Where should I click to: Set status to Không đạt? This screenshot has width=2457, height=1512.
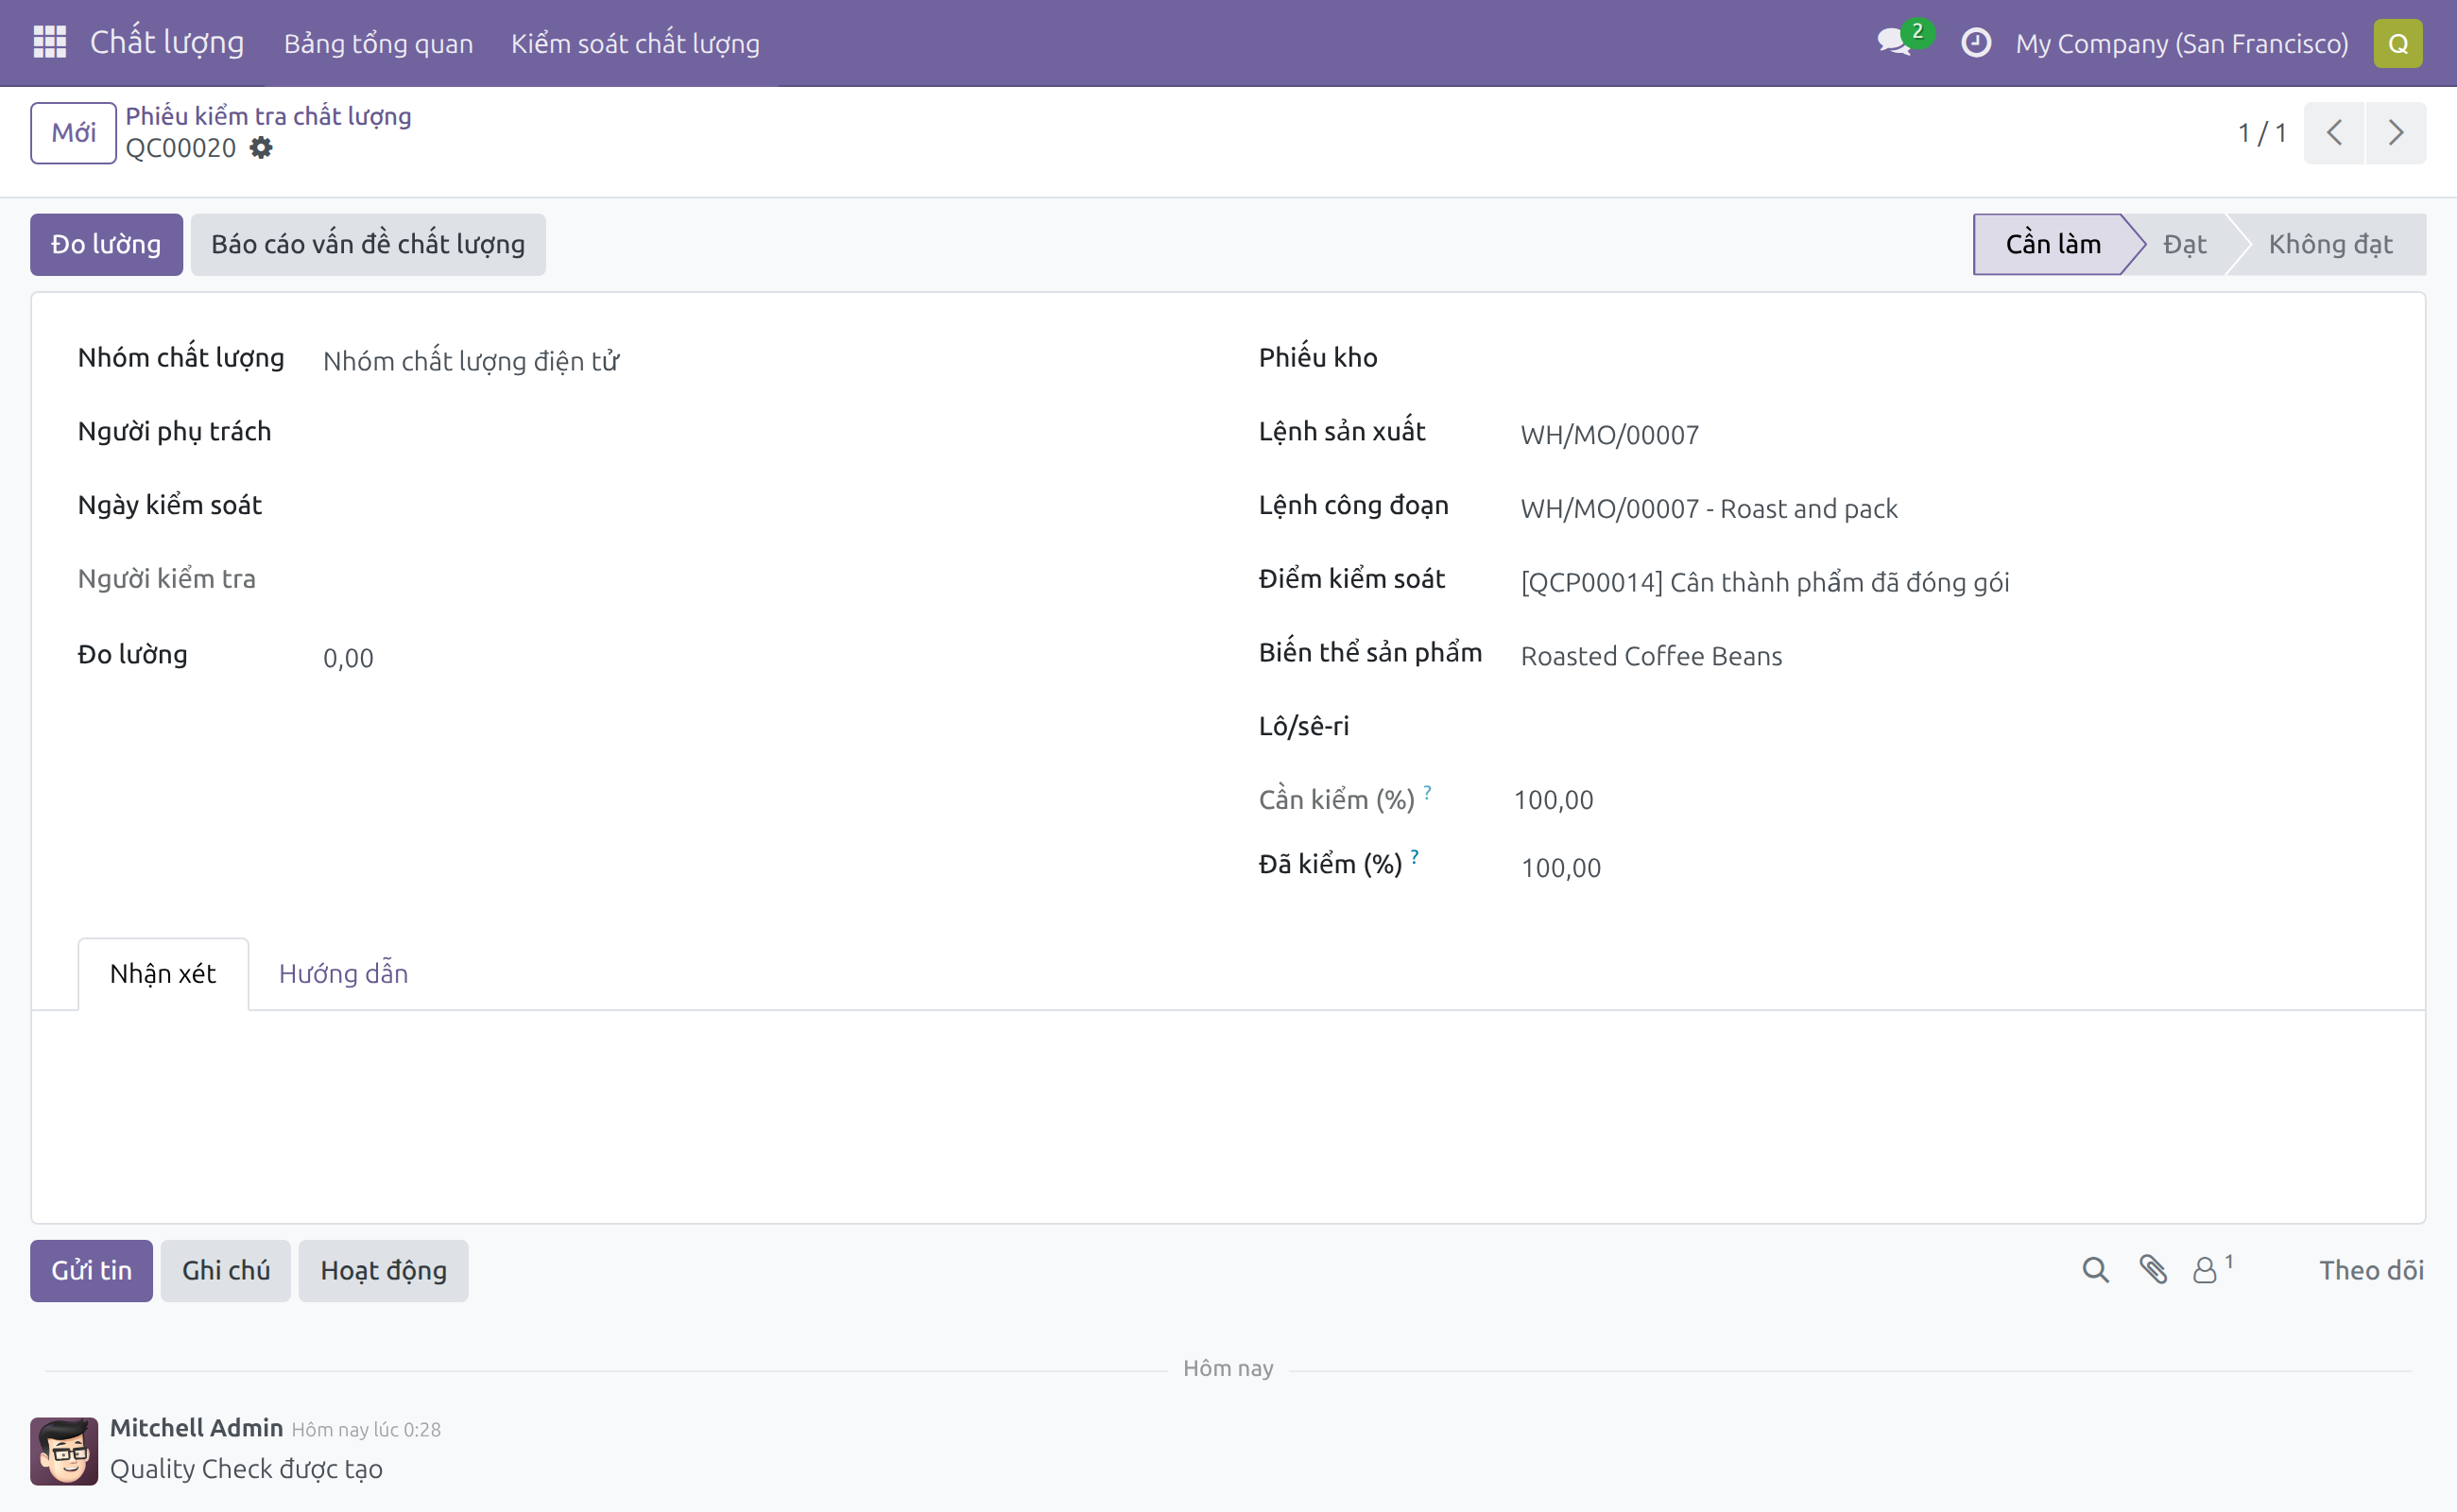pos(2330,244)
